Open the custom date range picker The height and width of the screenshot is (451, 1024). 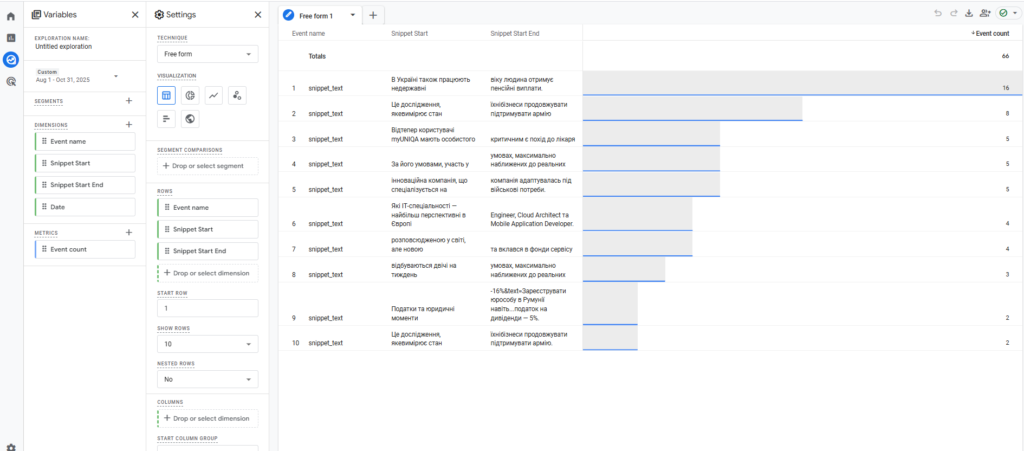(77, 76)
